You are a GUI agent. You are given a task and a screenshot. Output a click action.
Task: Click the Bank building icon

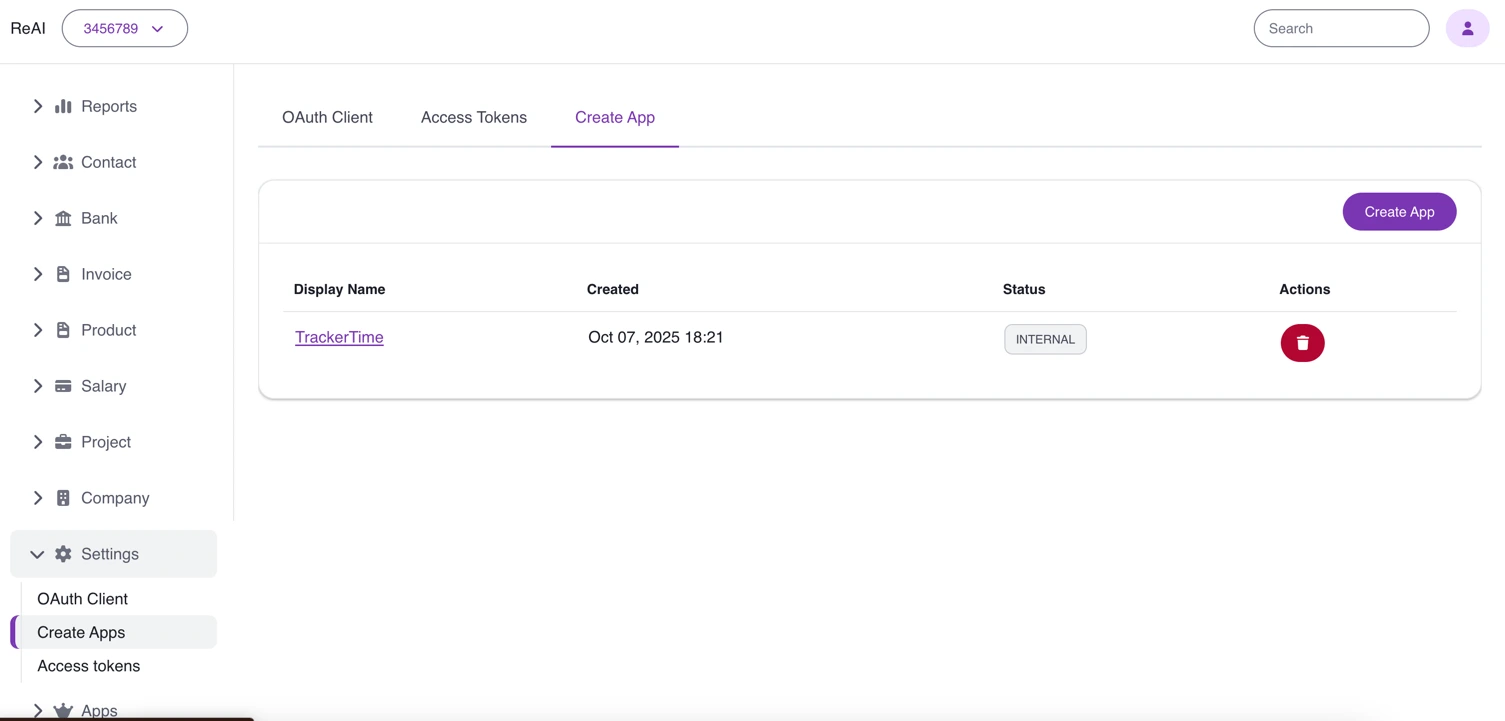tap(63, 218)
